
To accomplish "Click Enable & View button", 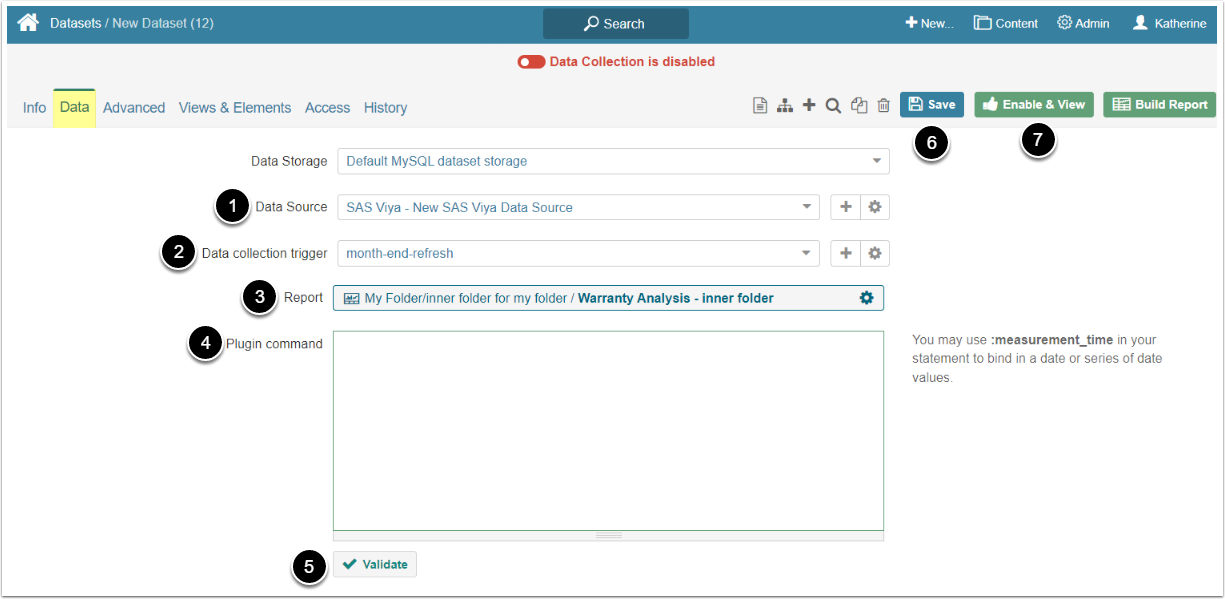I will pyautogui.click(x=1034, y=104).
